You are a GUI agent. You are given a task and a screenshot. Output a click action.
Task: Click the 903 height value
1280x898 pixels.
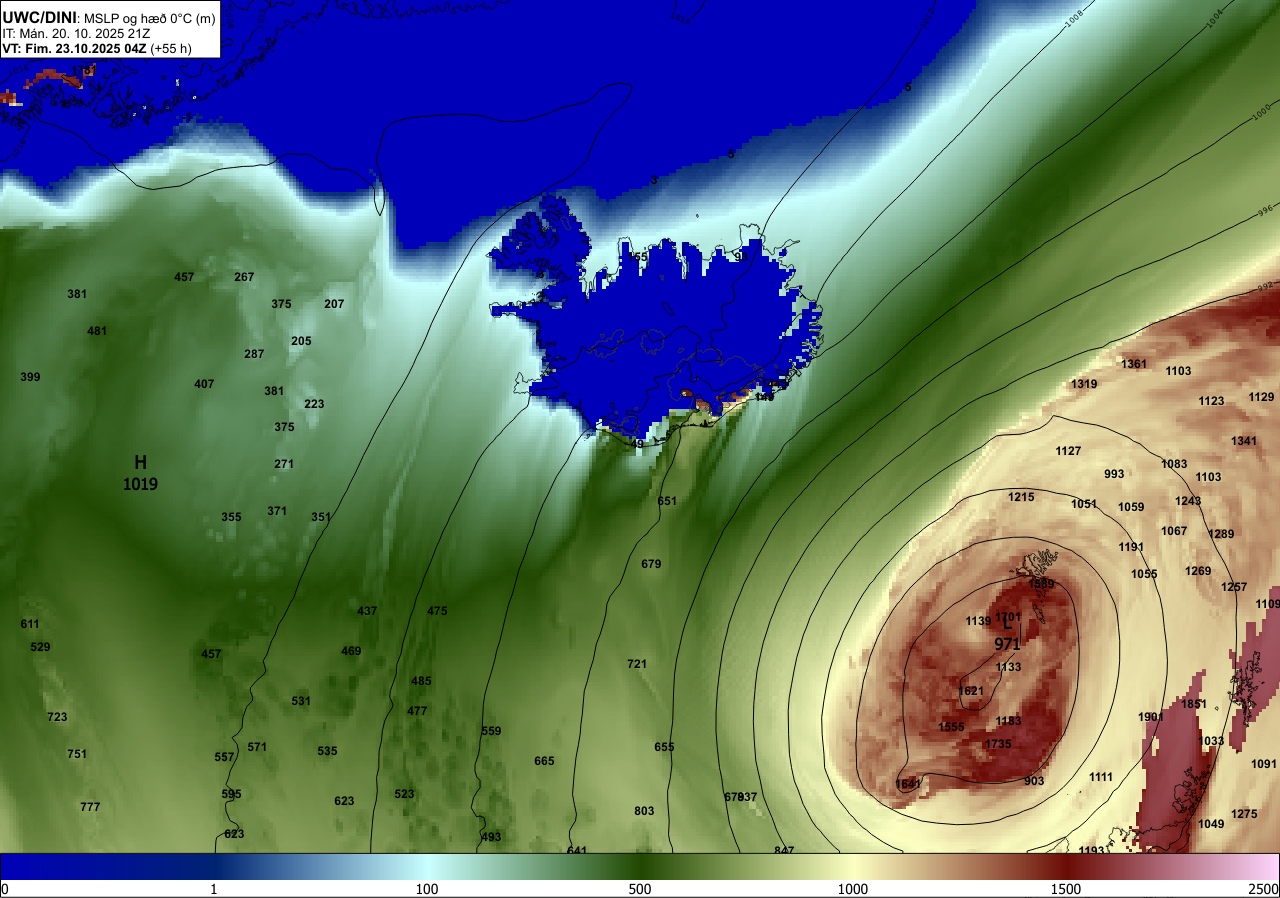click(x=1034, y=781)
